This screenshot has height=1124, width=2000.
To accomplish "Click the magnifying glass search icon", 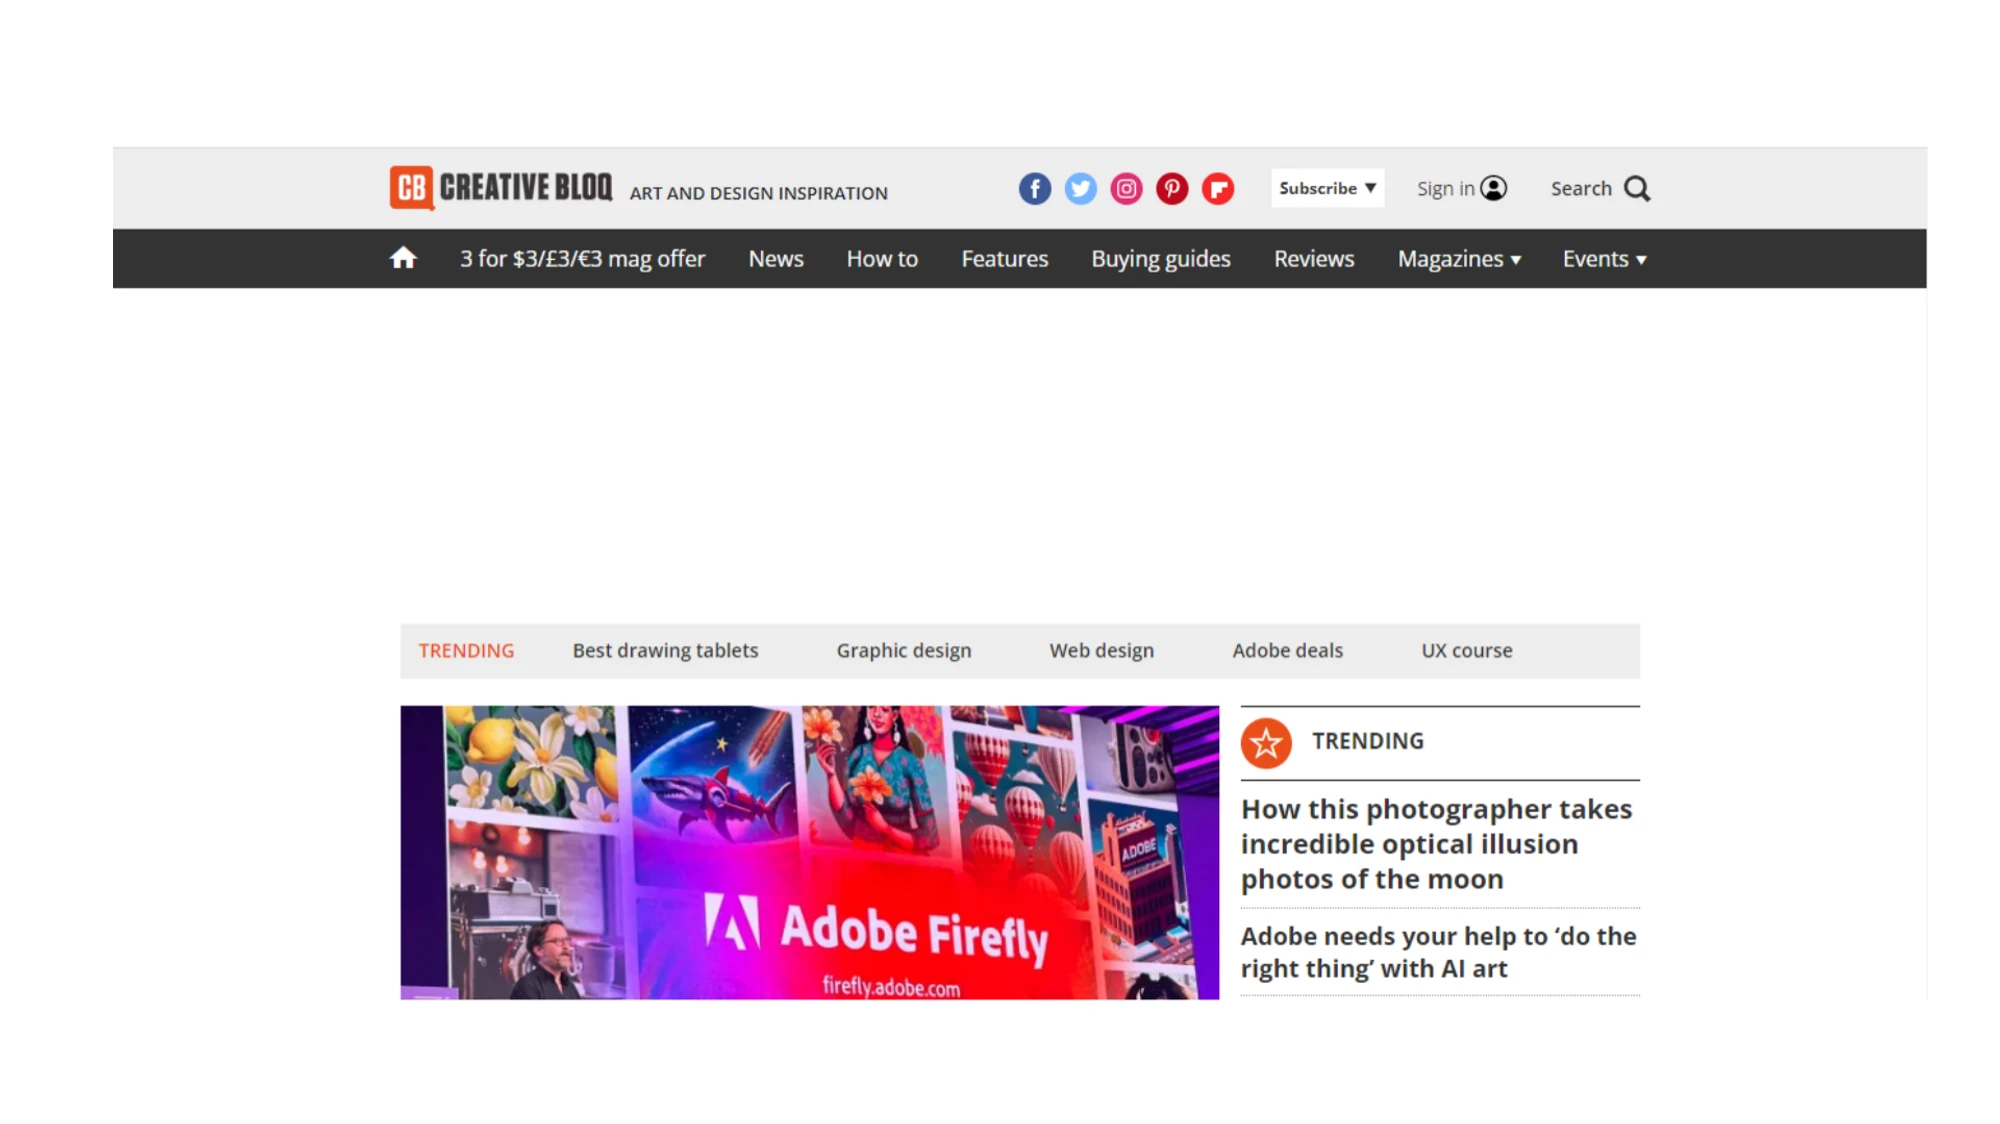I will point(1637,189).
